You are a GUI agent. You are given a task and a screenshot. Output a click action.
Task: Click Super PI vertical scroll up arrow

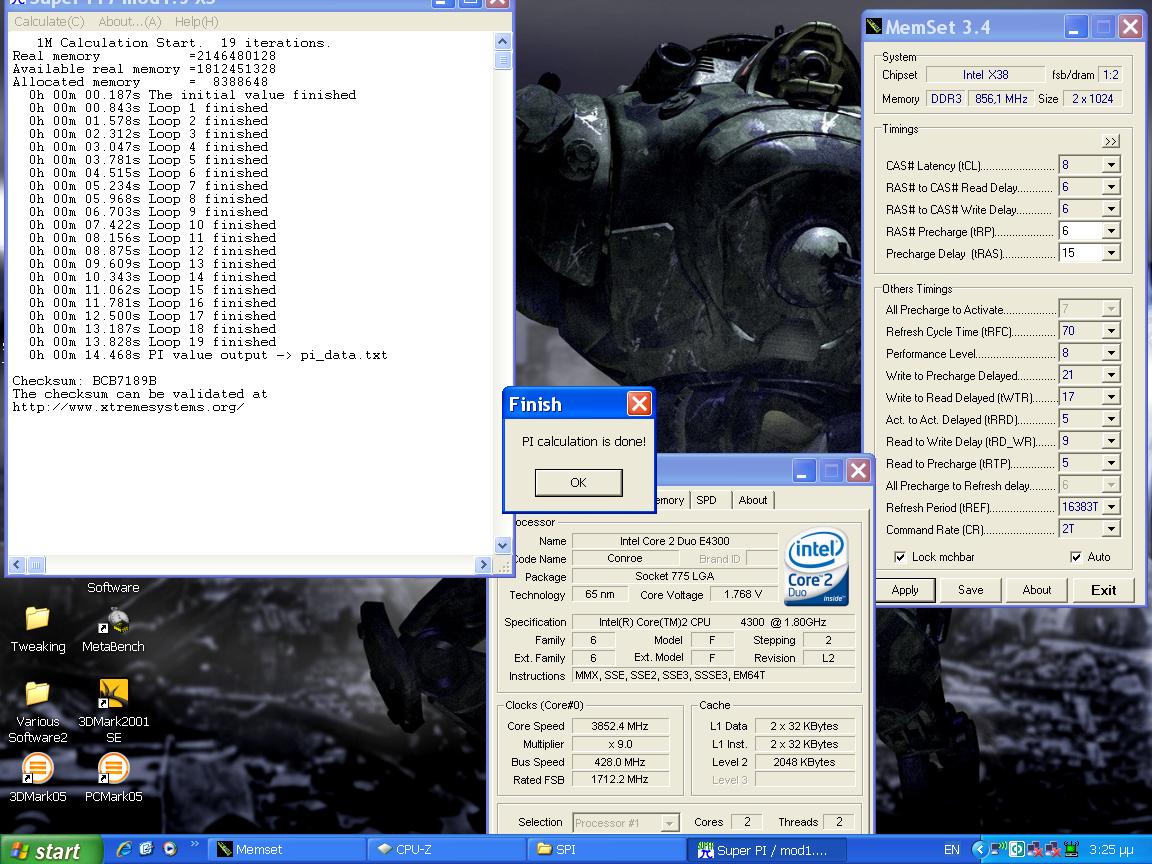503,41
